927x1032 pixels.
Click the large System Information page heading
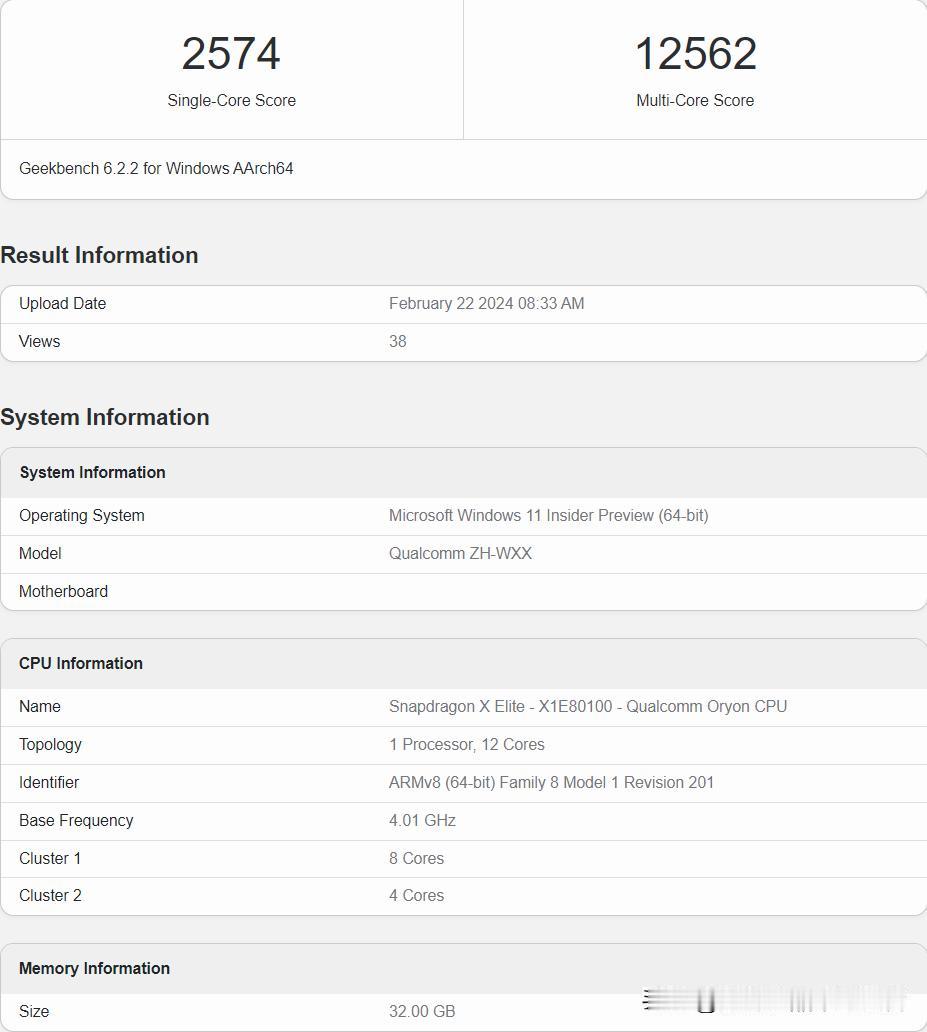[105, 417]
